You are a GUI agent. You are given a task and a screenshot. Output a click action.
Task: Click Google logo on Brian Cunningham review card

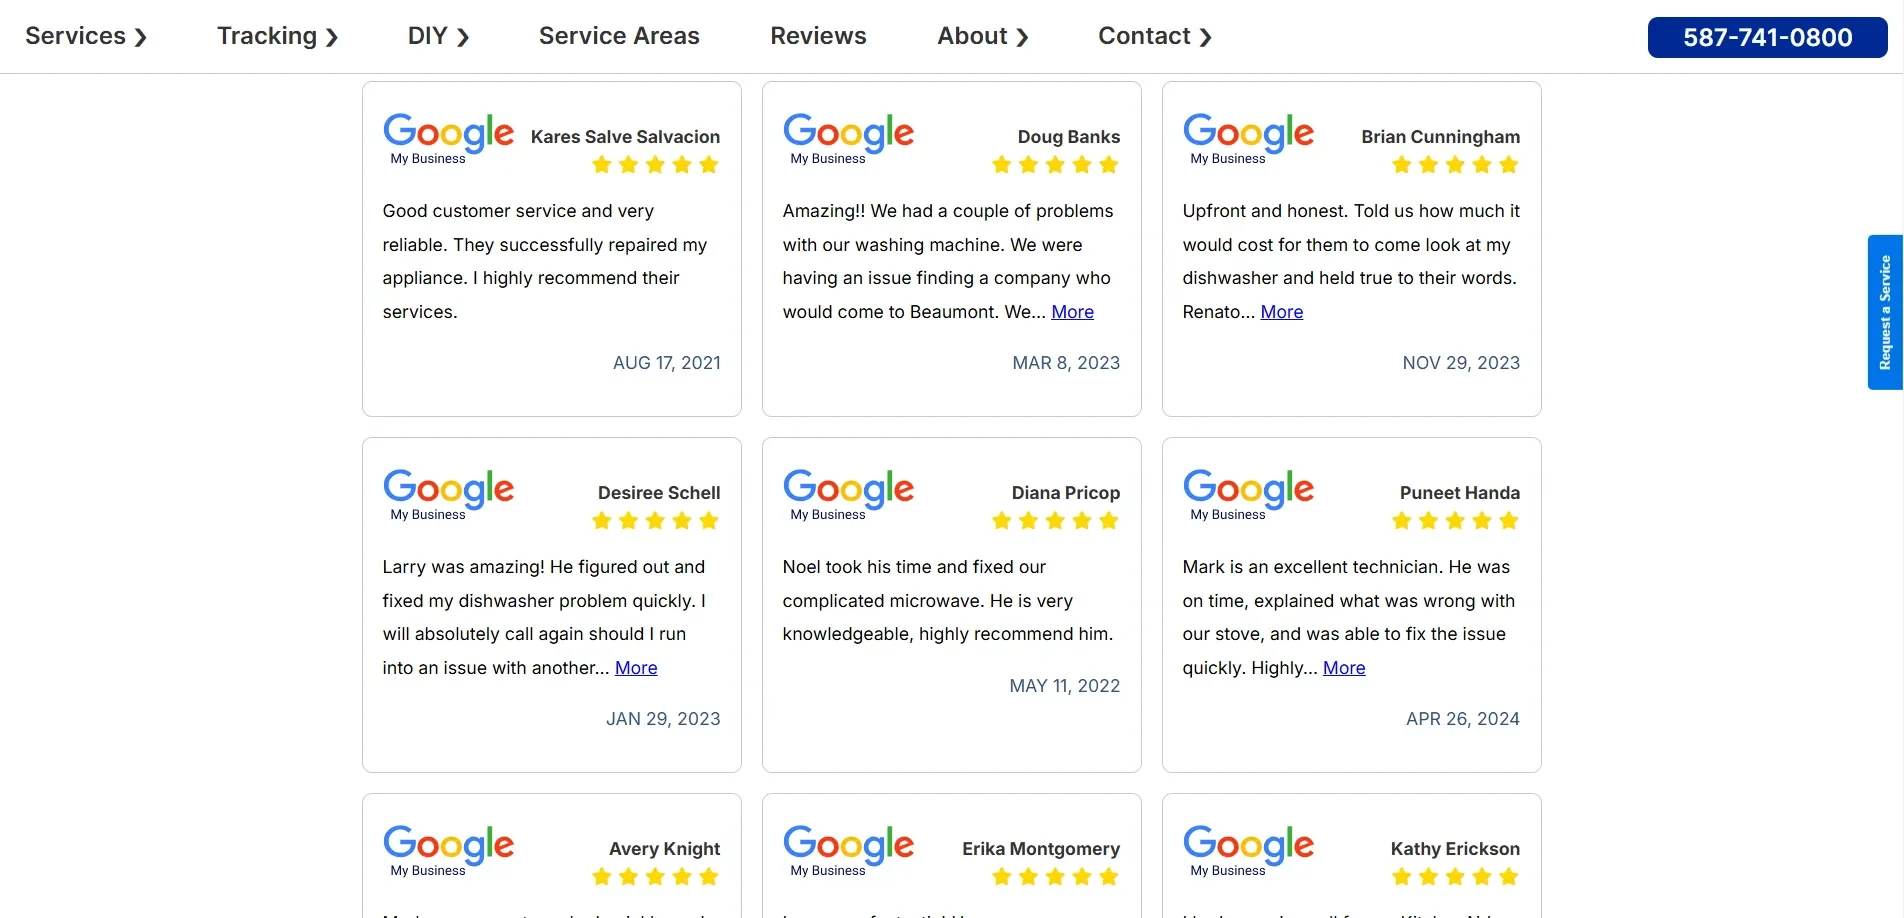click(x=1248, y=138)
